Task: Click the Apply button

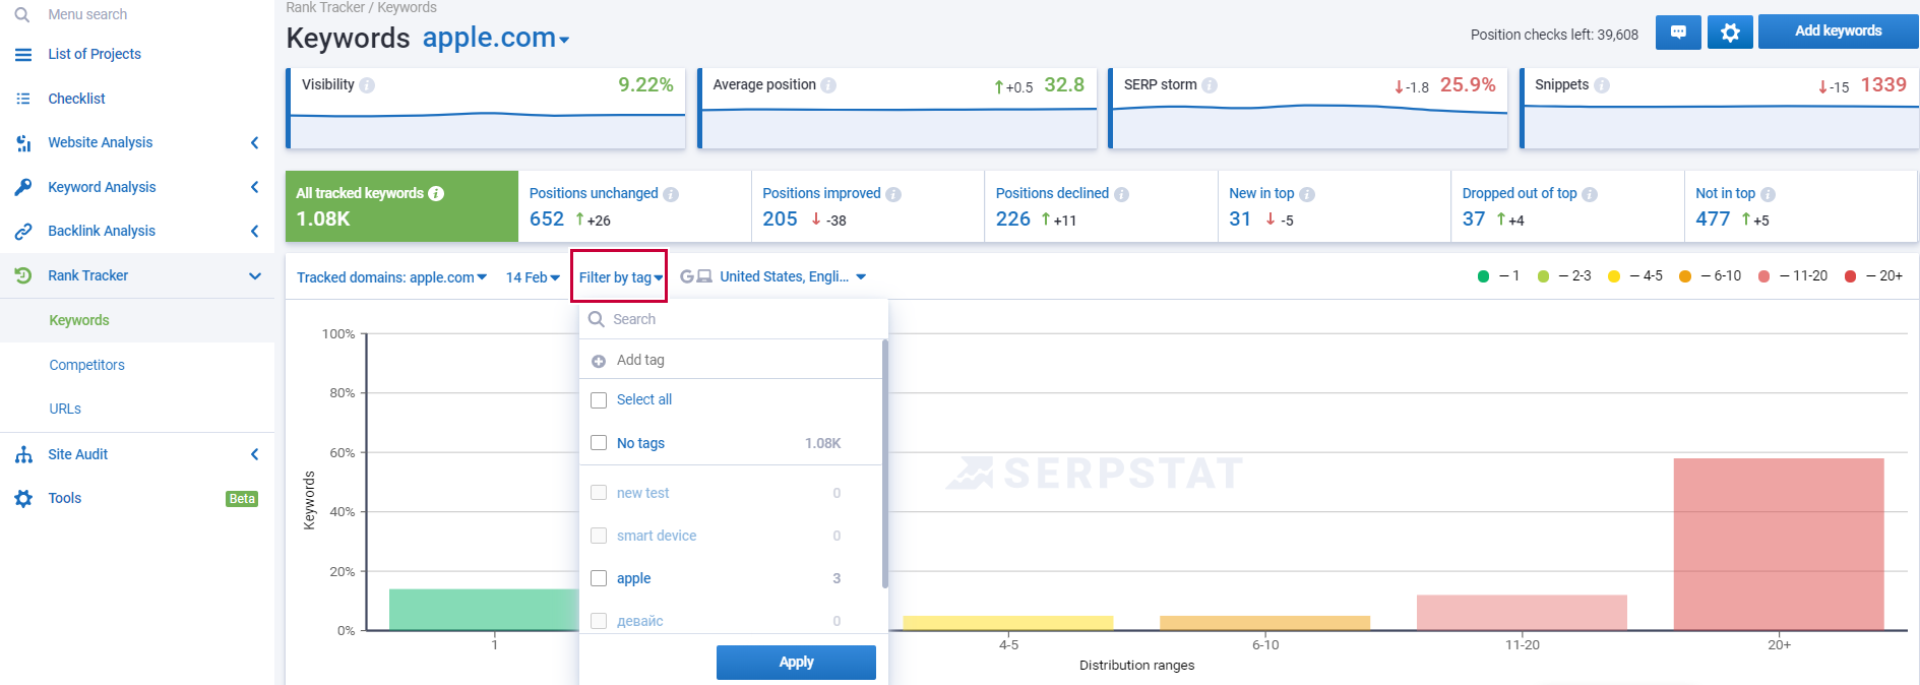Action: [796, 662]
